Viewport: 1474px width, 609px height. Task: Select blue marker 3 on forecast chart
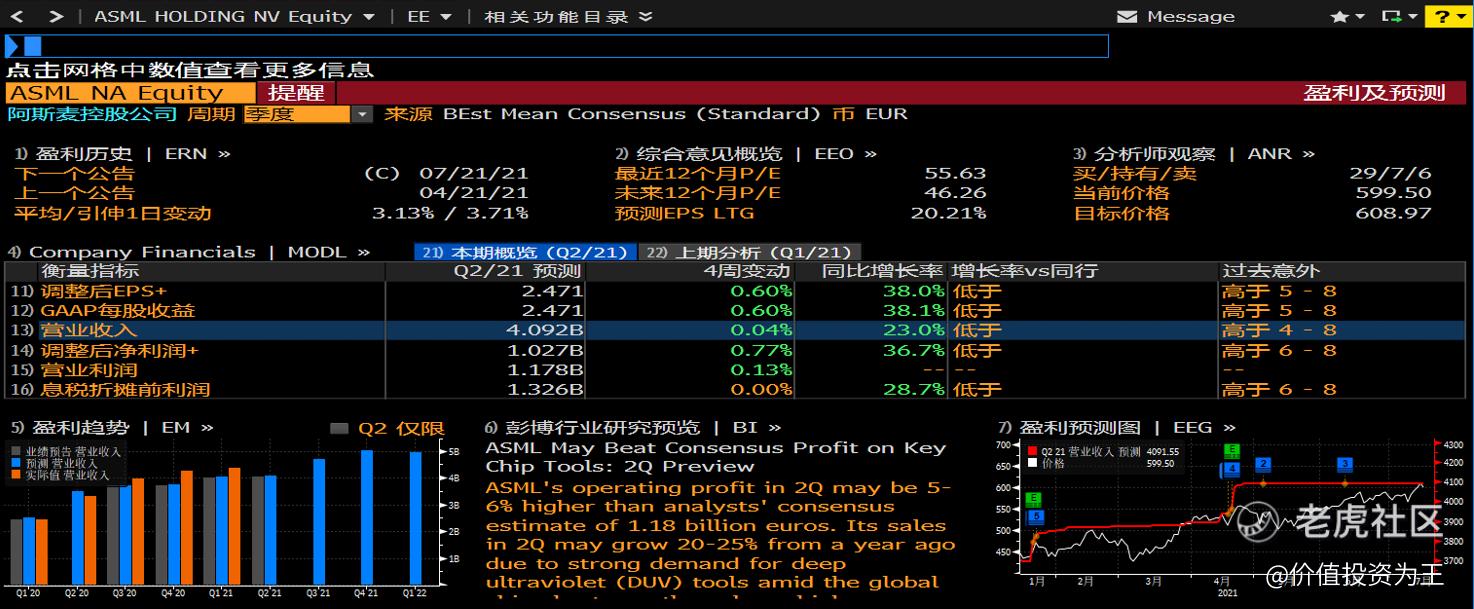point(1345,464)
